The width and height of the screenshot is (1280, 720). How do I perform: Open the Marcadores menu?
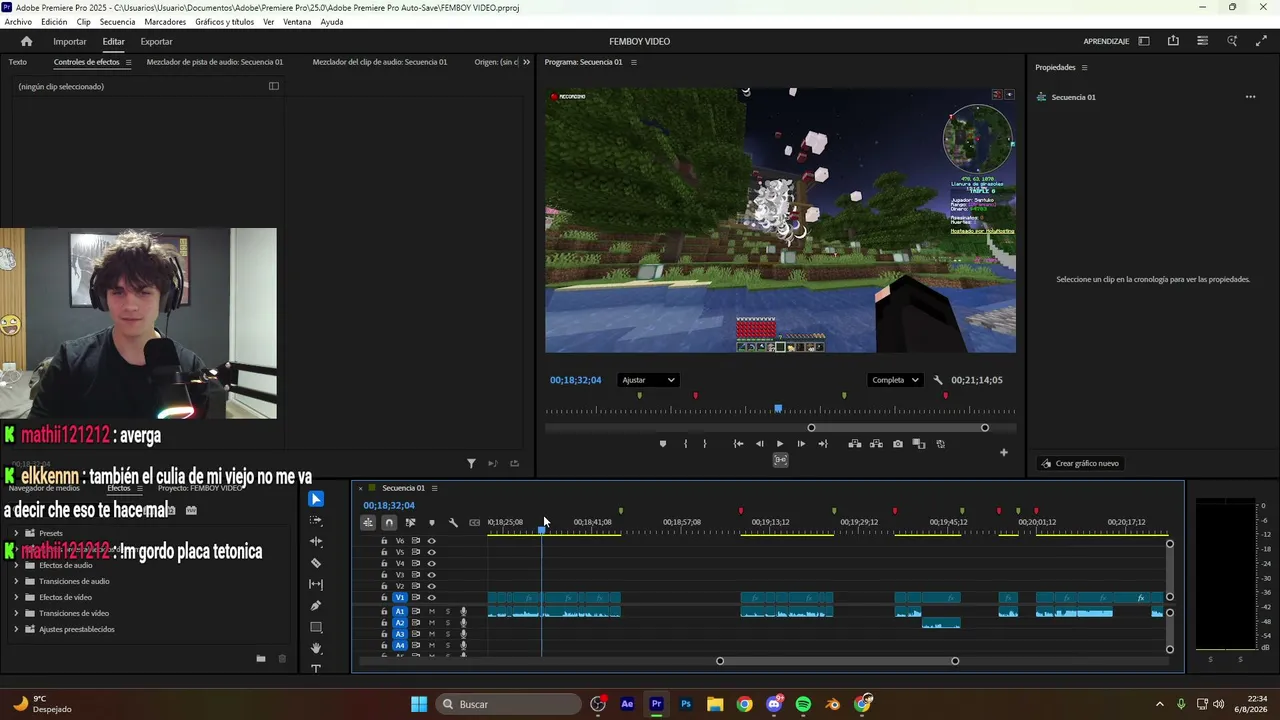click(165, 22)
